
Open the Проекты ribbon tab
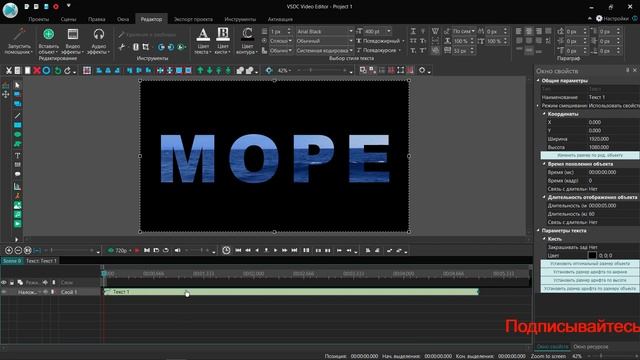[39, 19]
